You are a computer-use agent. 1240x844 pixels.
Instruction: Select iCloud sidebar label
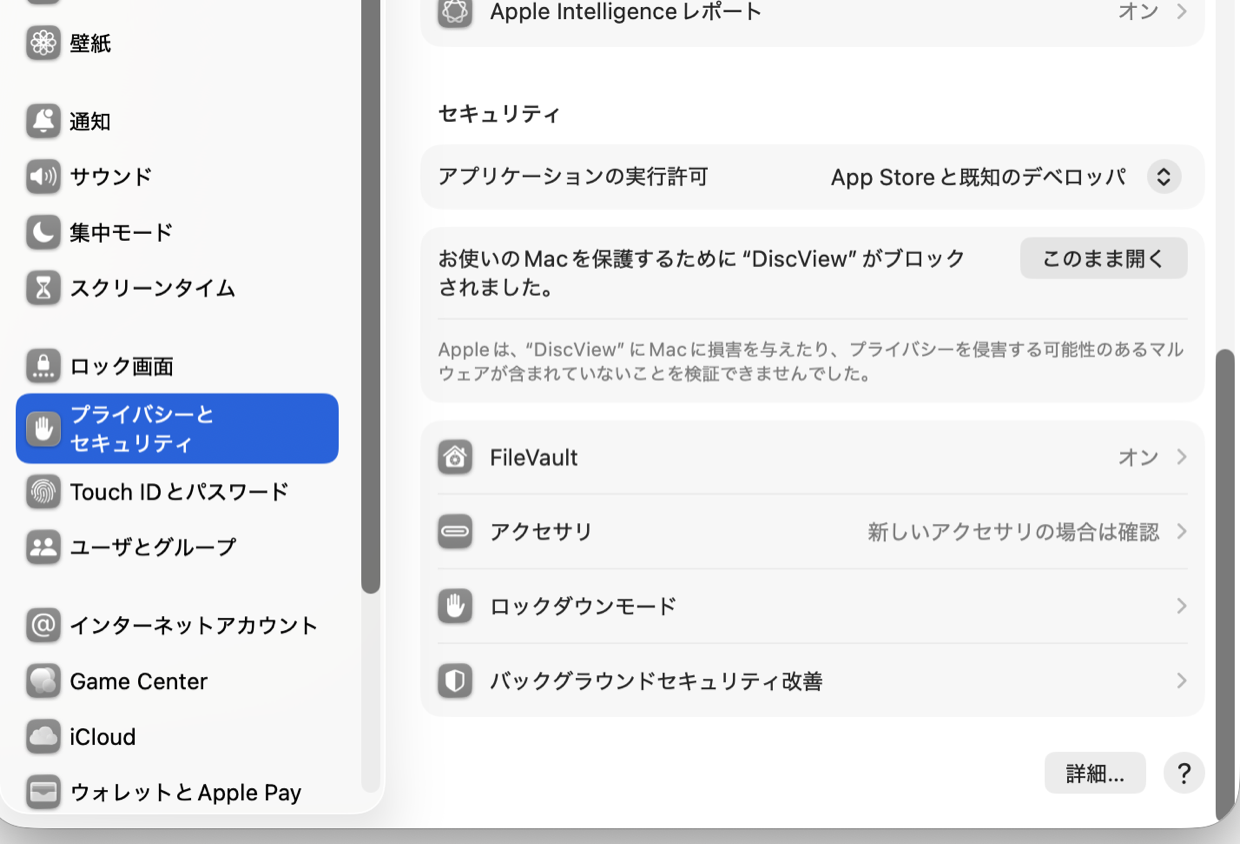pyautogui.click(x=103, y=737)
